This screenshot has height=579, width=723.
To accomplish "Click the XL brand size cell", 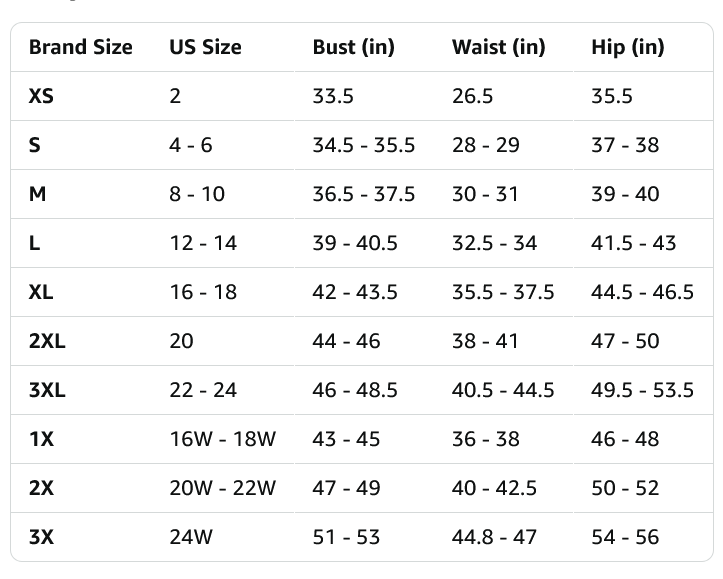I will 41,292.
